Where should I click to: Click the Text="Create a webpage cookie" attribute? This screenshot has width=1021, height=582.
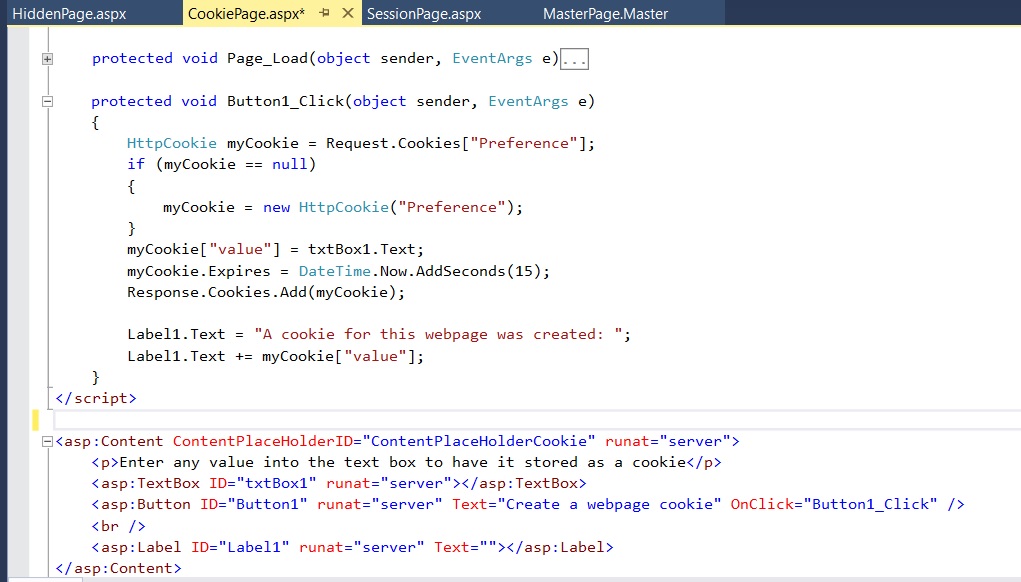click(587, 504)
